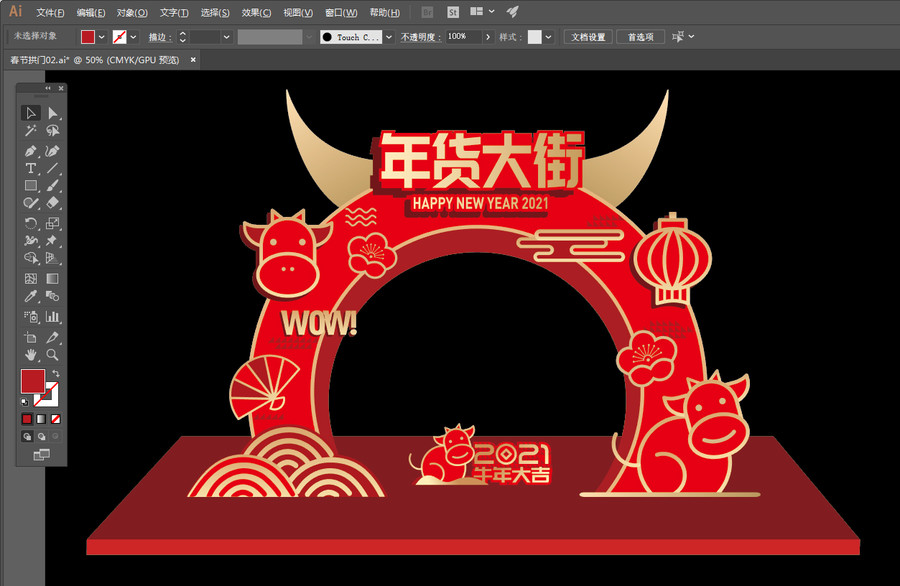Screen dimensions: 900x586
Task: Reset to default fill and stroke
Action: click(x=25, y=402)
